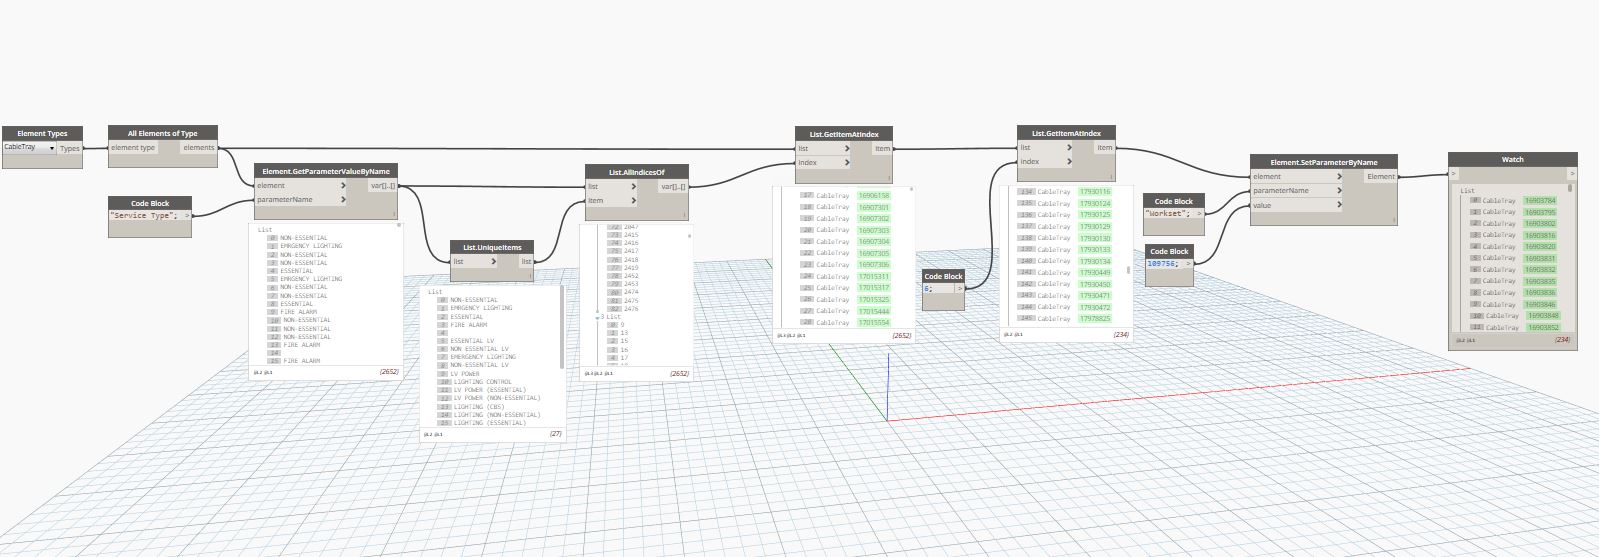Click the (27) item count label
This screenshot has height=557, width=1599.
(555, 434)
